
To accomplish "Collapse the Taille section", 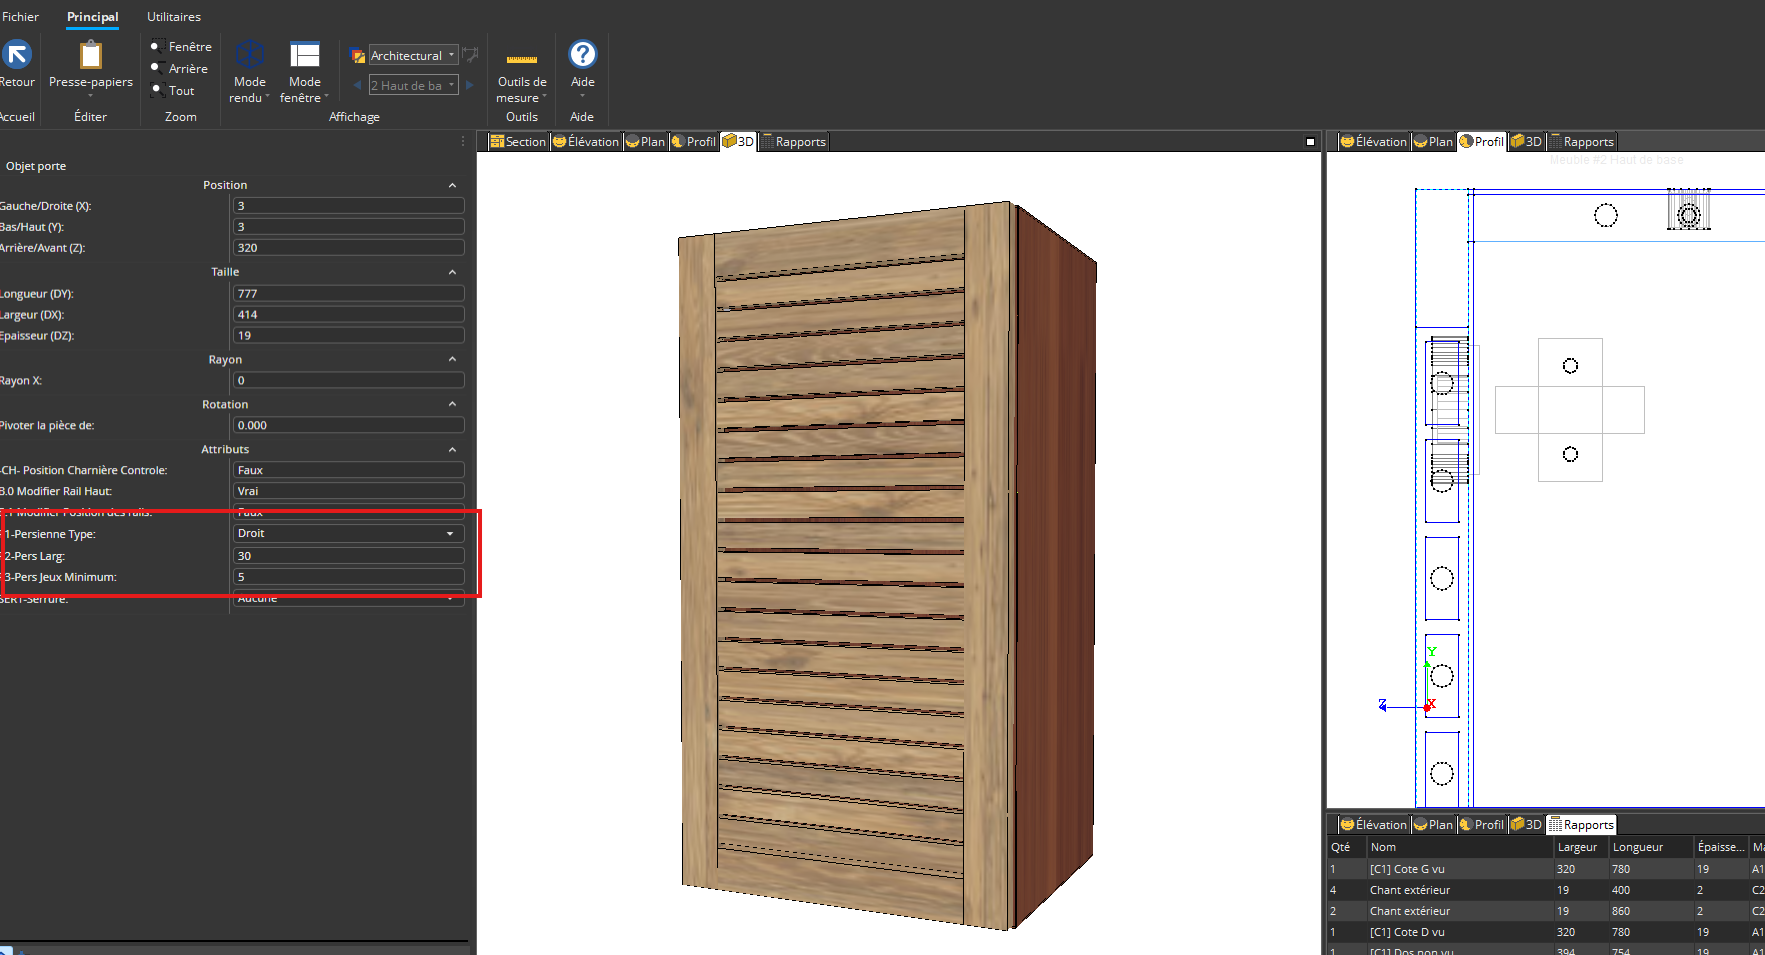I will [x=452, y=272].
